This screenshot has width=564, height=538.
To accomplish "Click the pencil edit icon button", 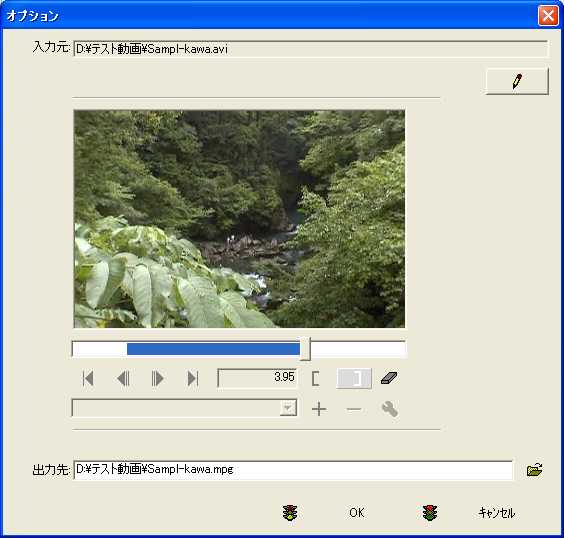I will click(517, 81).
